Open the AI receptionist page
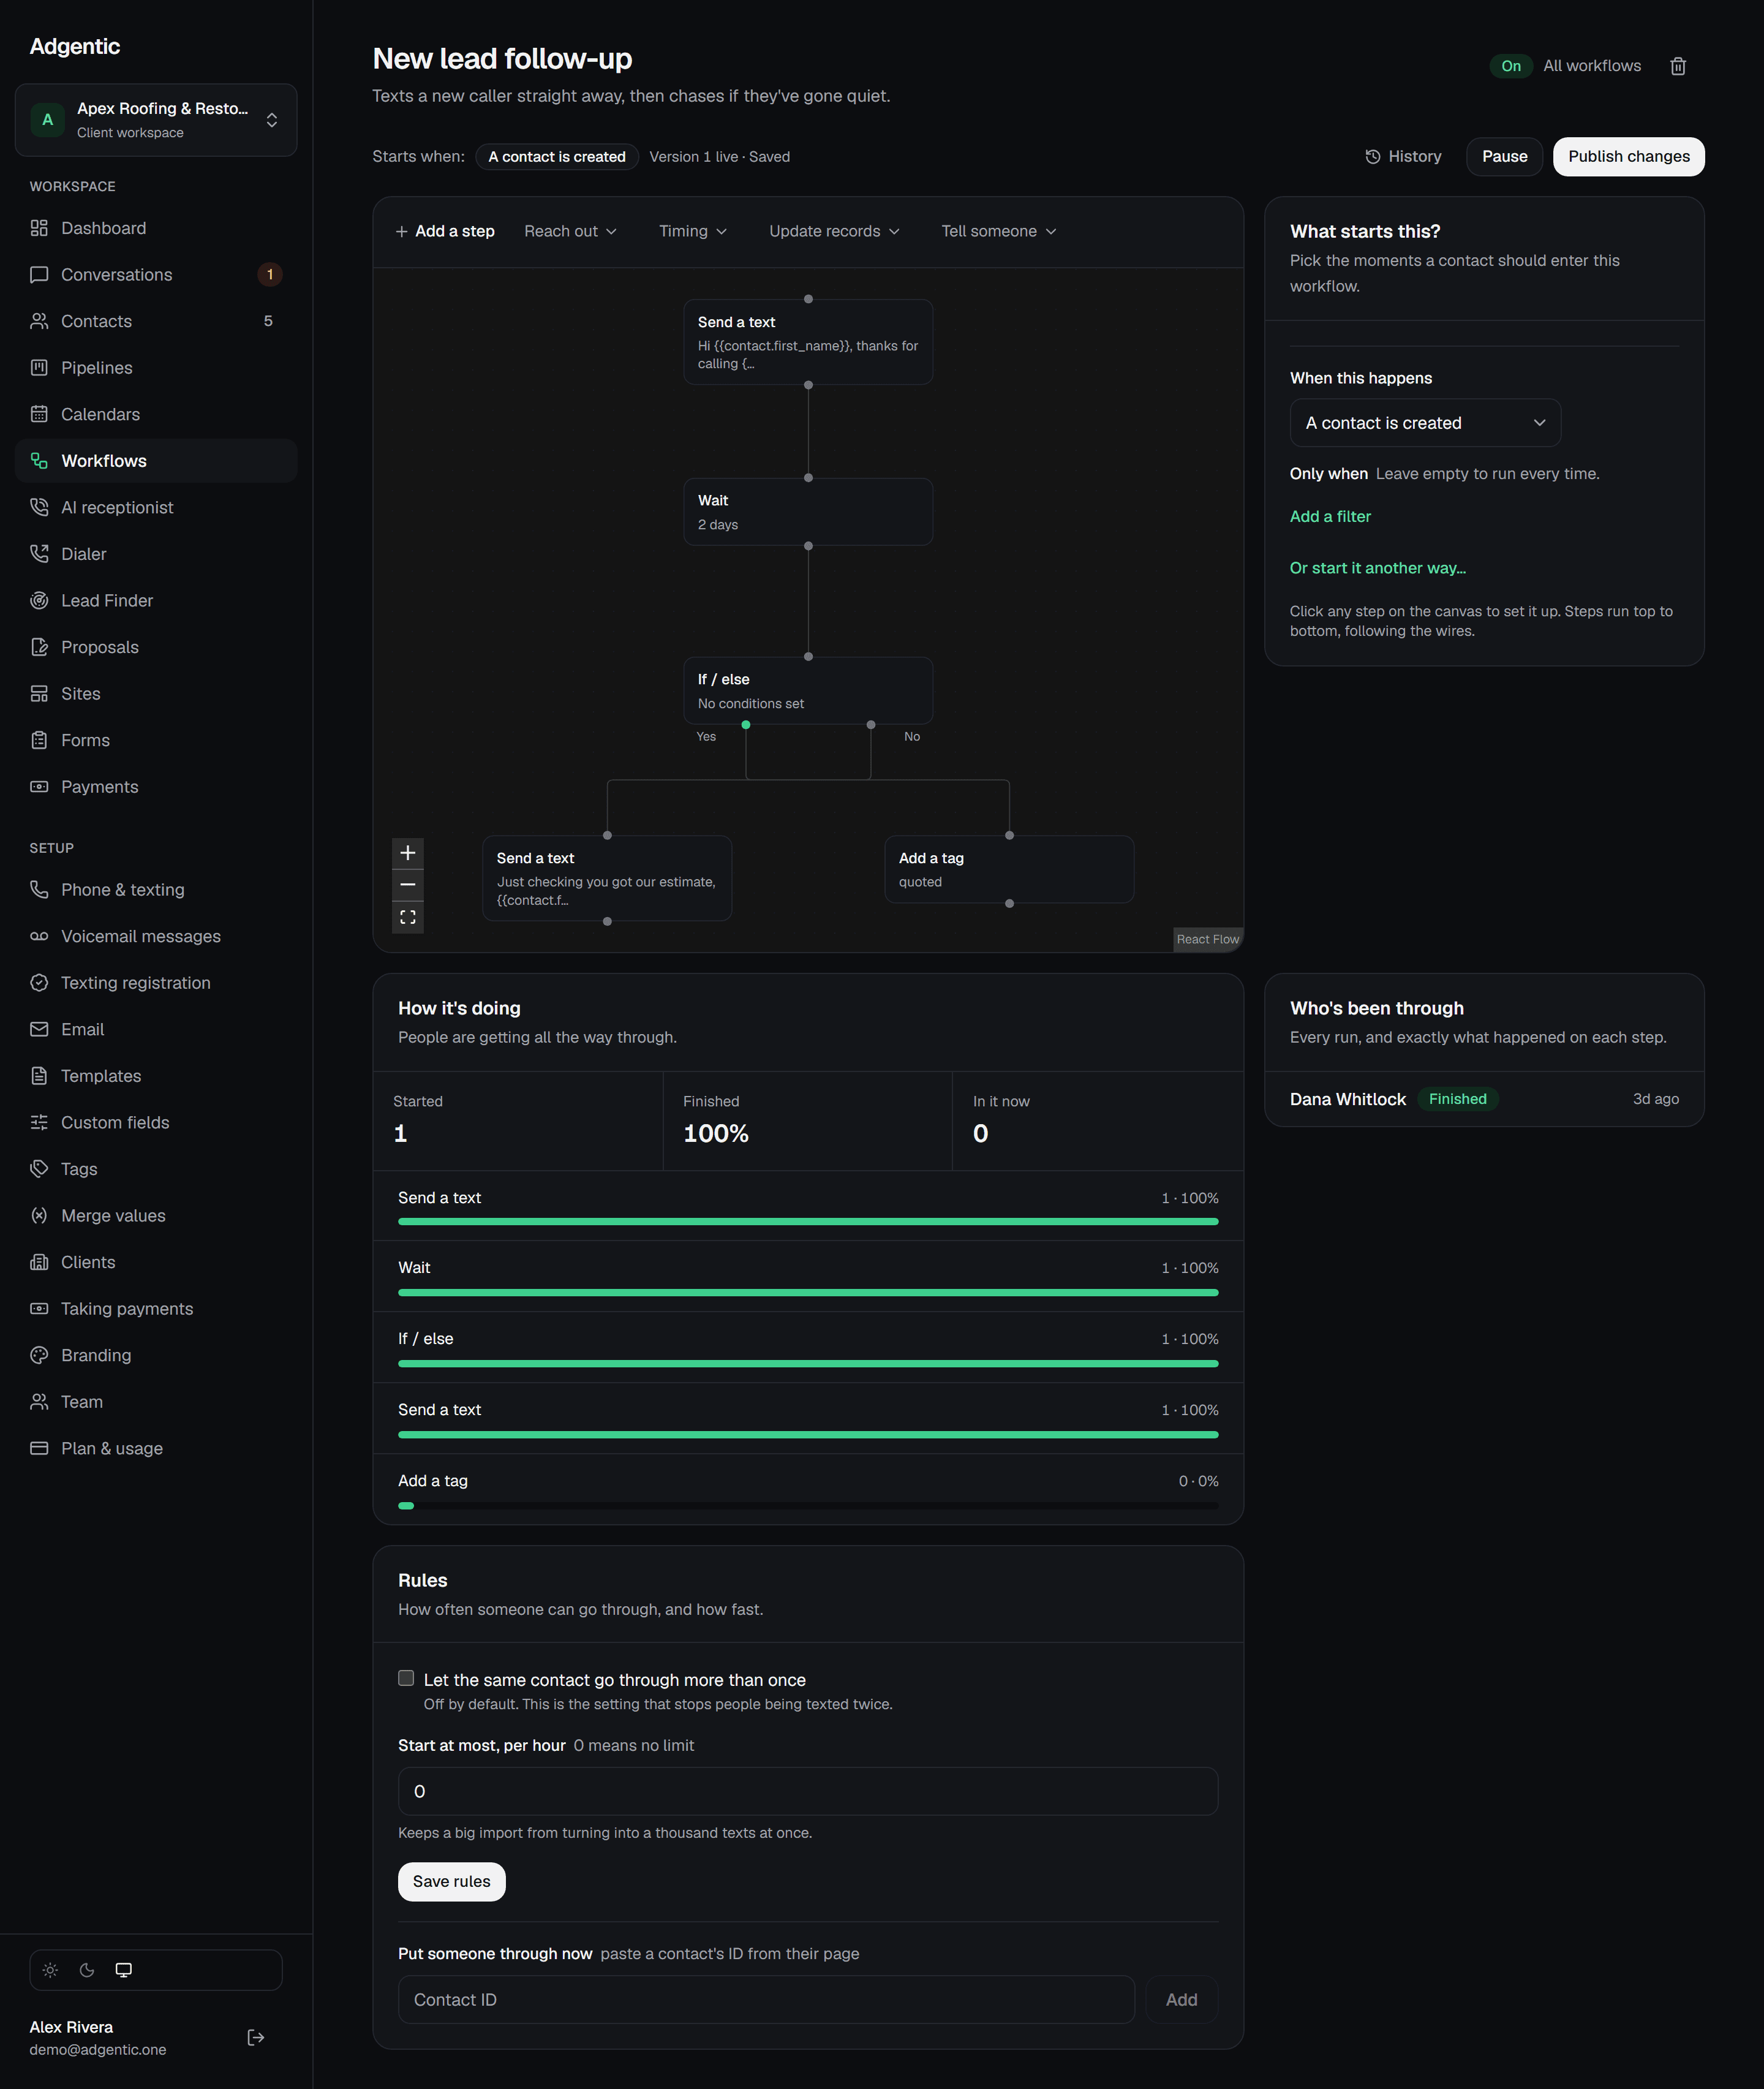 coord(156,508)
